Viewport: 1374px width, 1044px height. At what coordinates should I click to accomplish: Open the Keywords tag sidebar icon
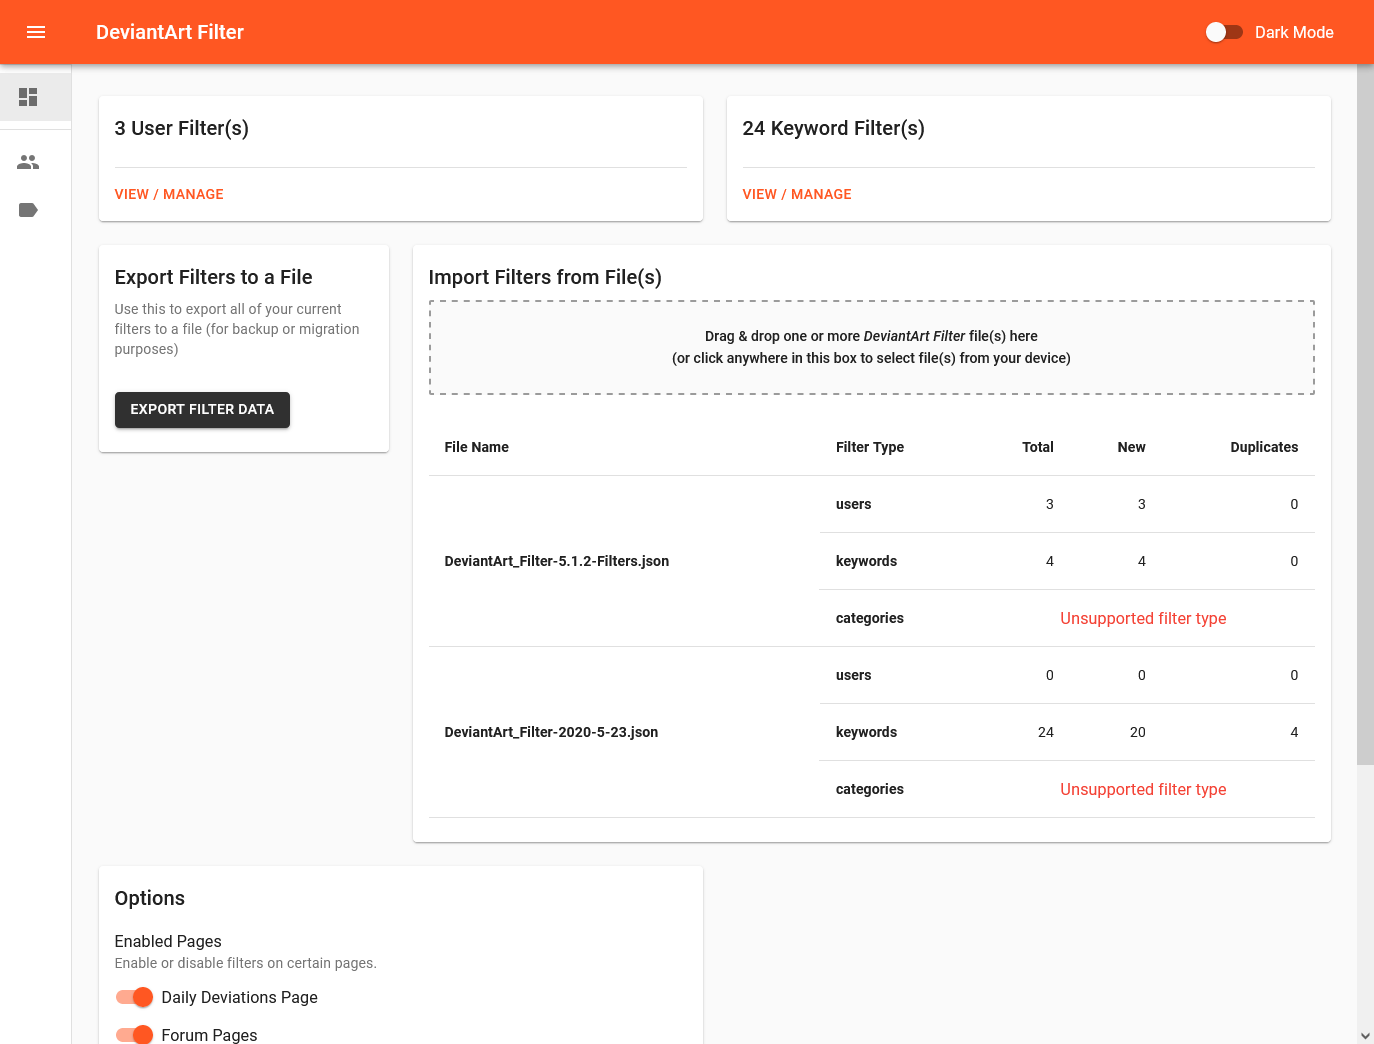(28, 210)
